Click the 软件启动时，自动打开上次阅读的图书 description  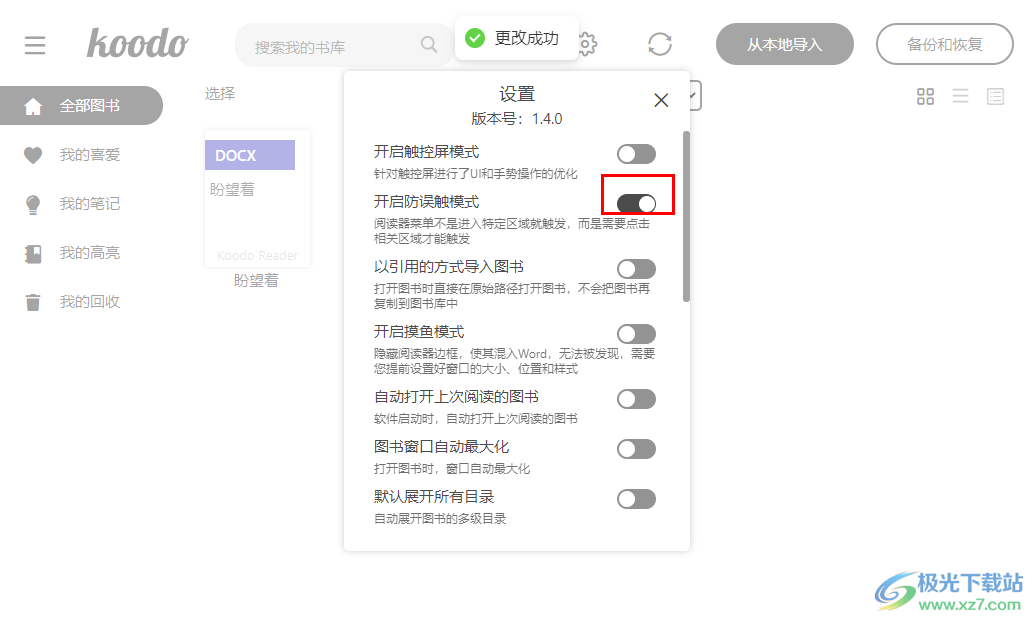click(475, 419)
